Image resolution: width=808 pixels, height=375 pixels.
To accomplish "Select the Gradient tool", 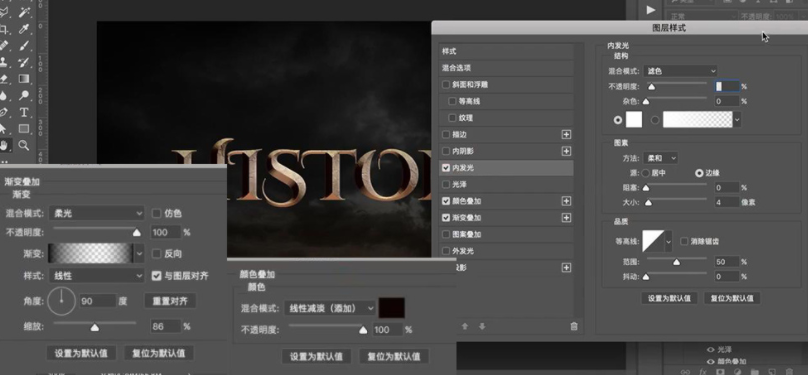I will tap(24, 79).
